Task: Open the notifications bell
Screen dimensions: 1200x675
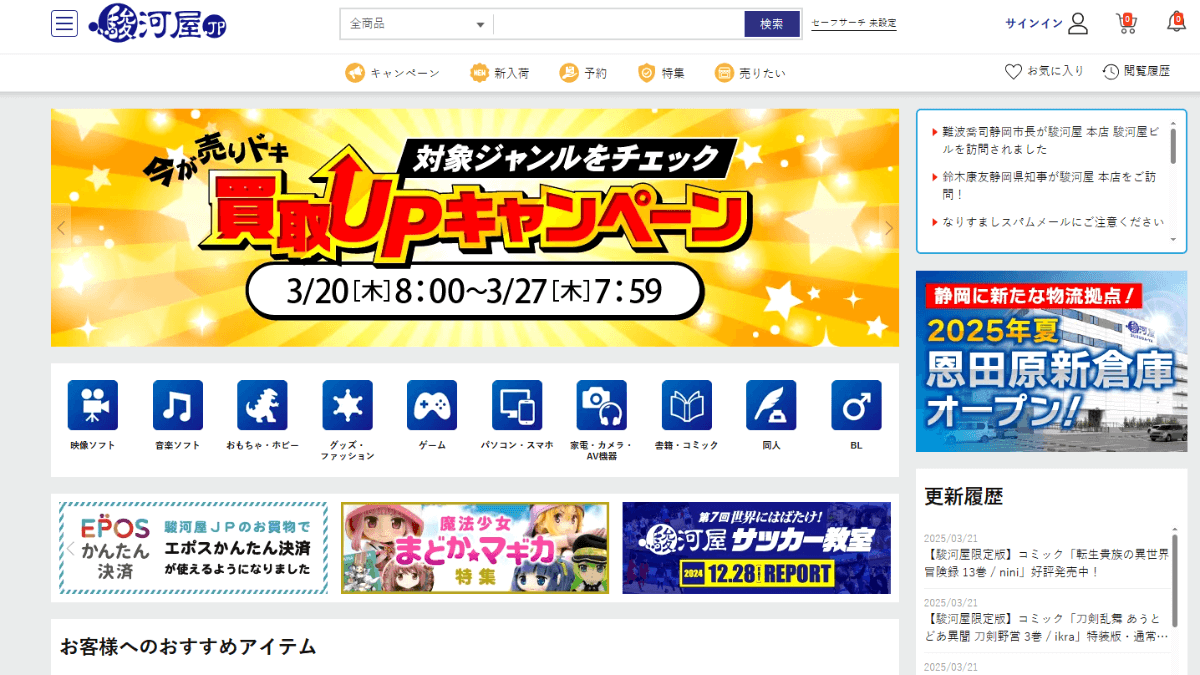Action: pos(1176,22)
